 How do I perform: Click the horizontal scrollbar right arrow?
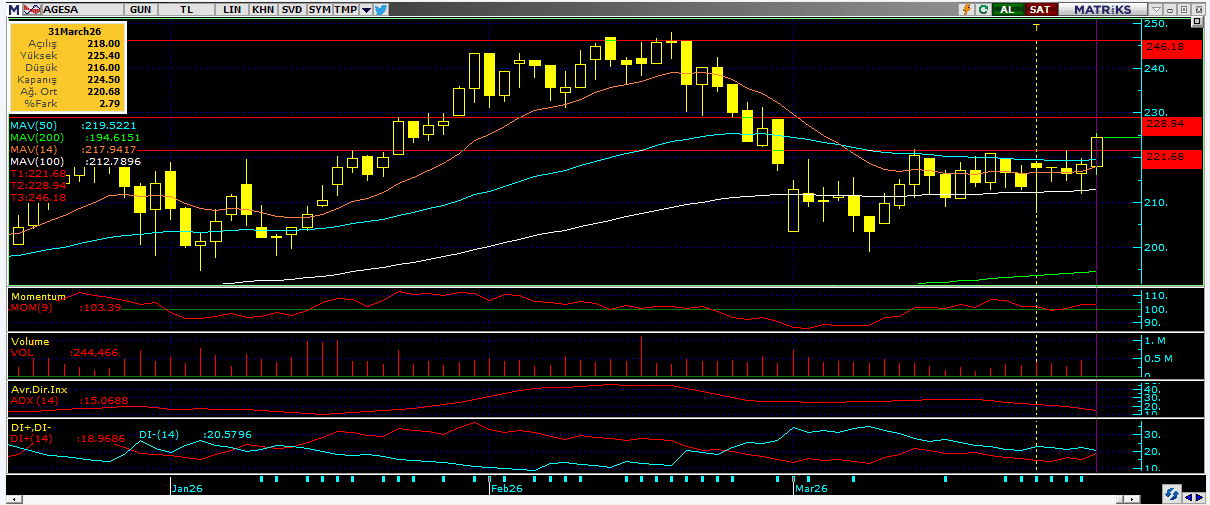tap(1198, 495)
